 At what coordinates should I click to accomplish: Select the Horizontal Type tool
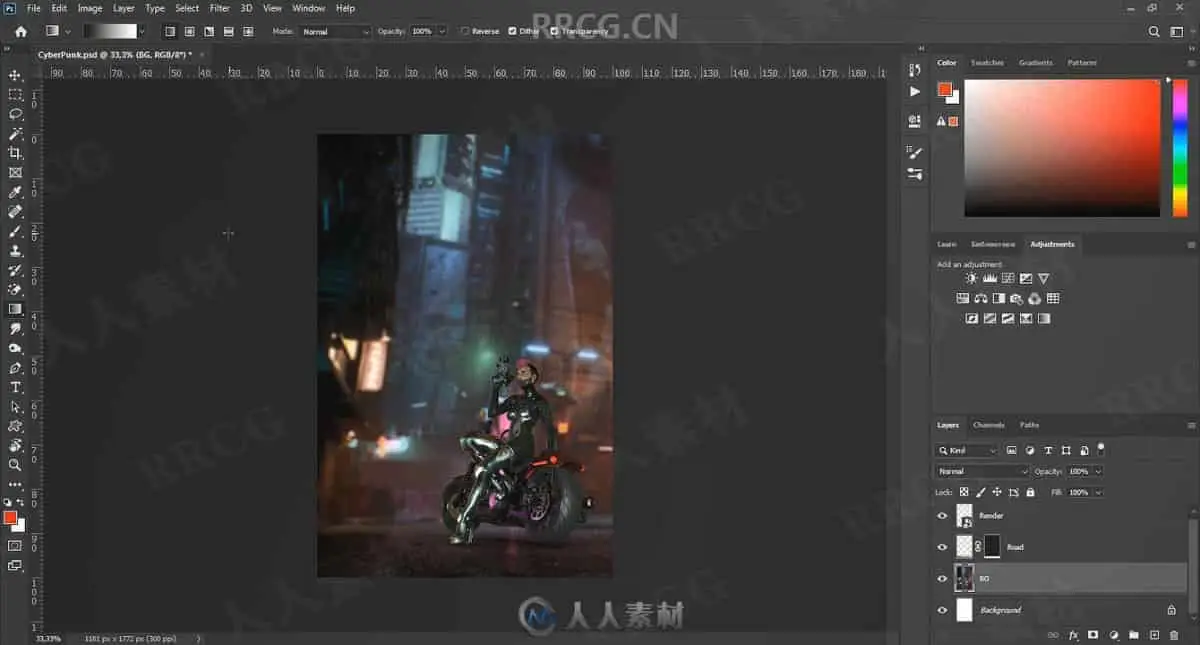click(x=15, y=387)
